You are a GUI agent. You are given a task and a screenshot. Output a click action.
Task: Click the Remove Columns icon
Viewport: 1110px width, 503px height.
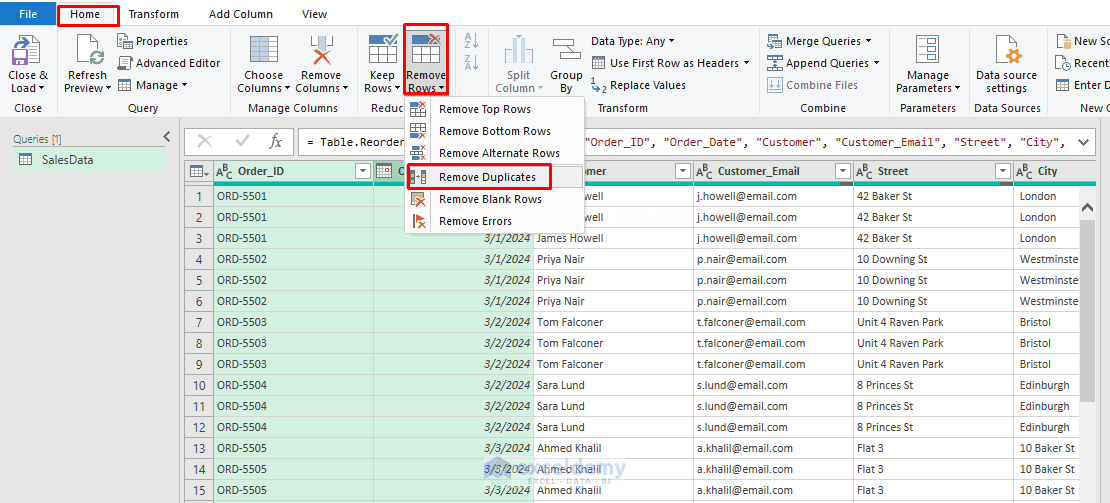pyautogui.click(x=321, y=51)
